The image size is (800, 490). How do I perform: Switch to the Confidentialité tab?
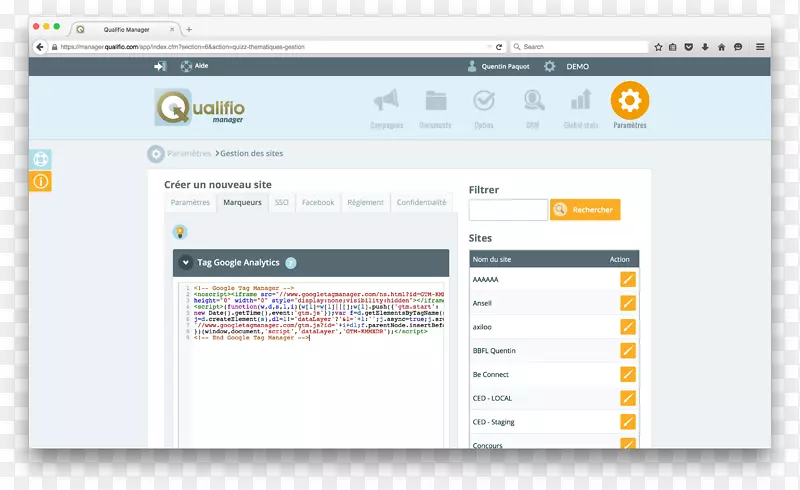pos(421,203)
